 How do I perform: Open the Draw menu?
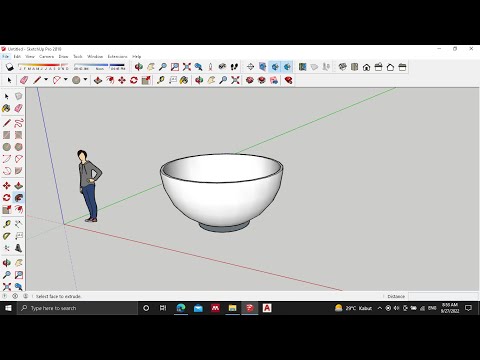click(63, 57)
